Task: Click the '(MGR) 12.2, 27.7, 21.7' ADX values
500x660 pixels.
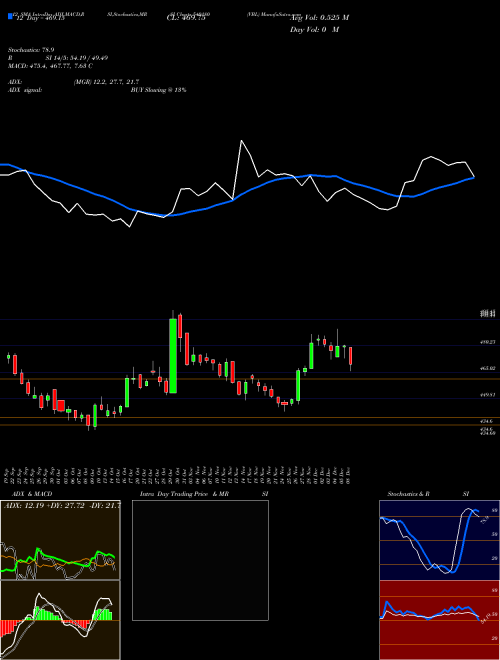Action: 106,82
